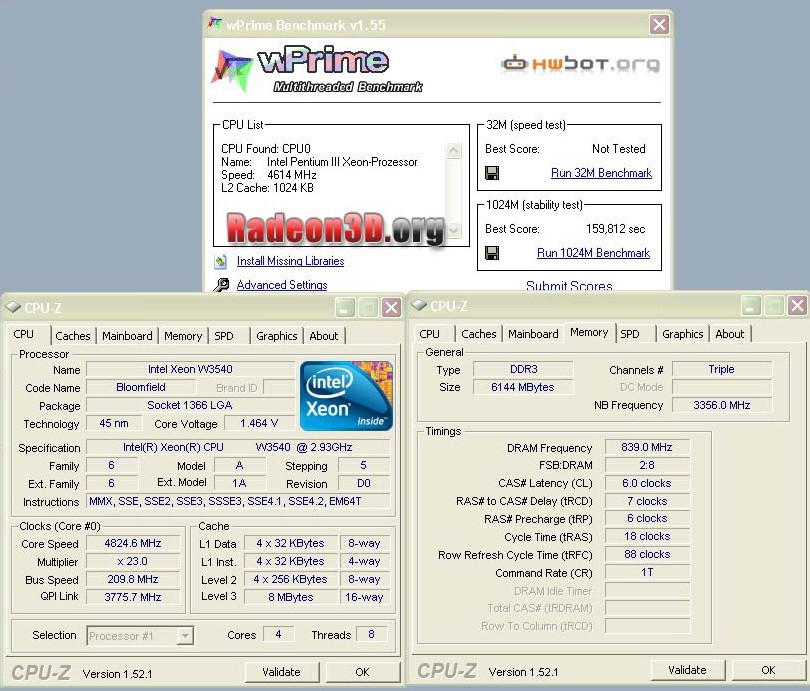810x691 pixels.
Task: Click Instructions field listing MMX, SSE
Action: 238,501
